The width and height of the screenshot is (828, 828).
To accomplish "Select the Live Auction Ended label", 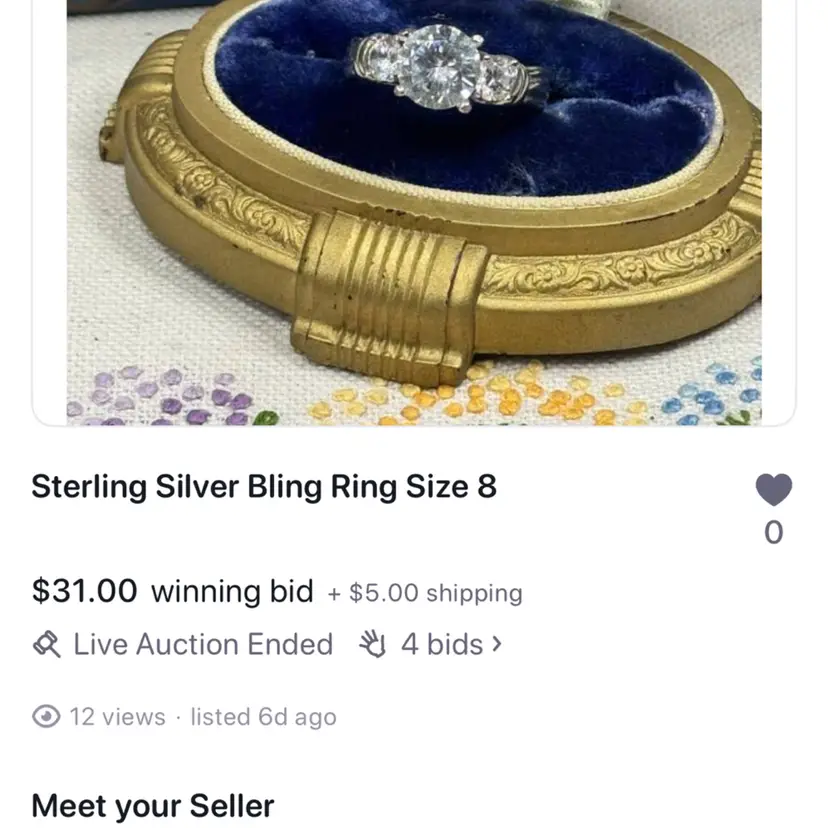I will tap(202, 644).
